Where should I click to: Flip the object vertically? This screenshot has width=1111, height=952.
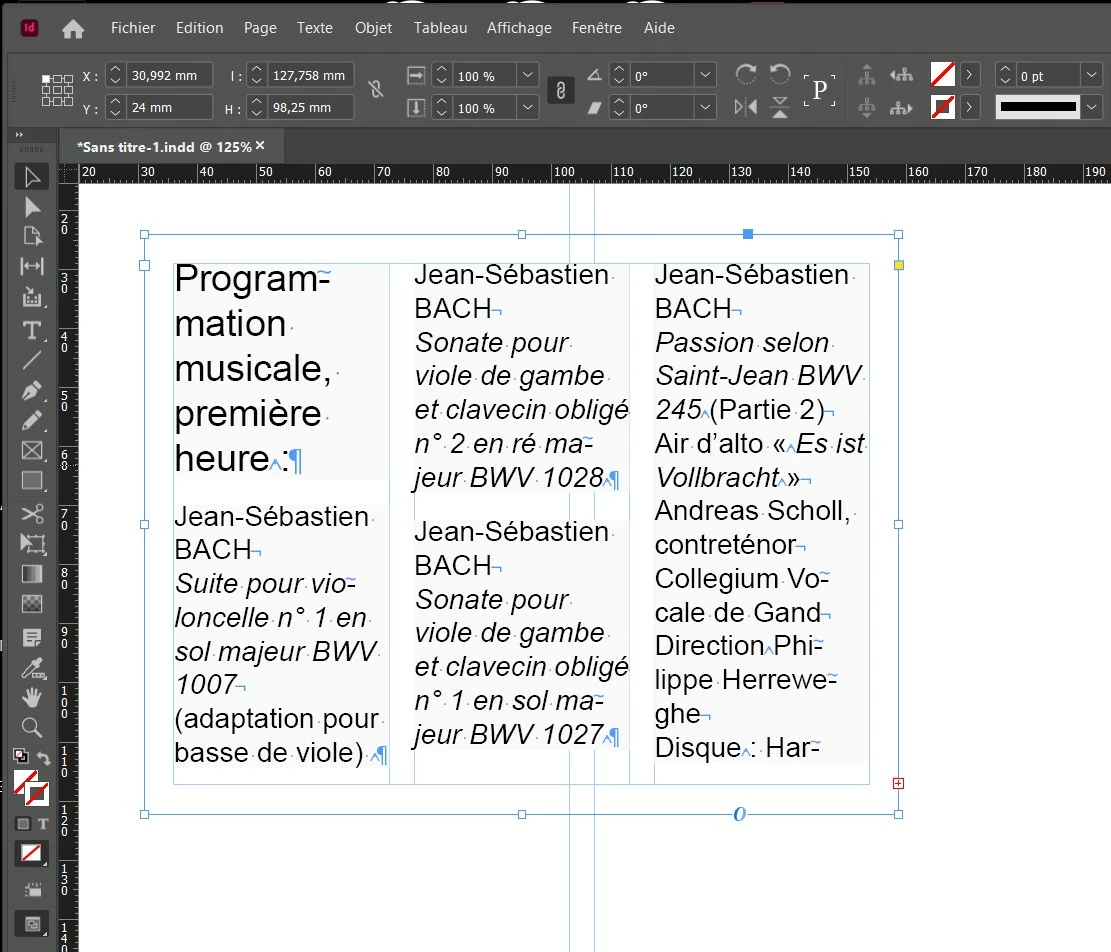point(779,108)
